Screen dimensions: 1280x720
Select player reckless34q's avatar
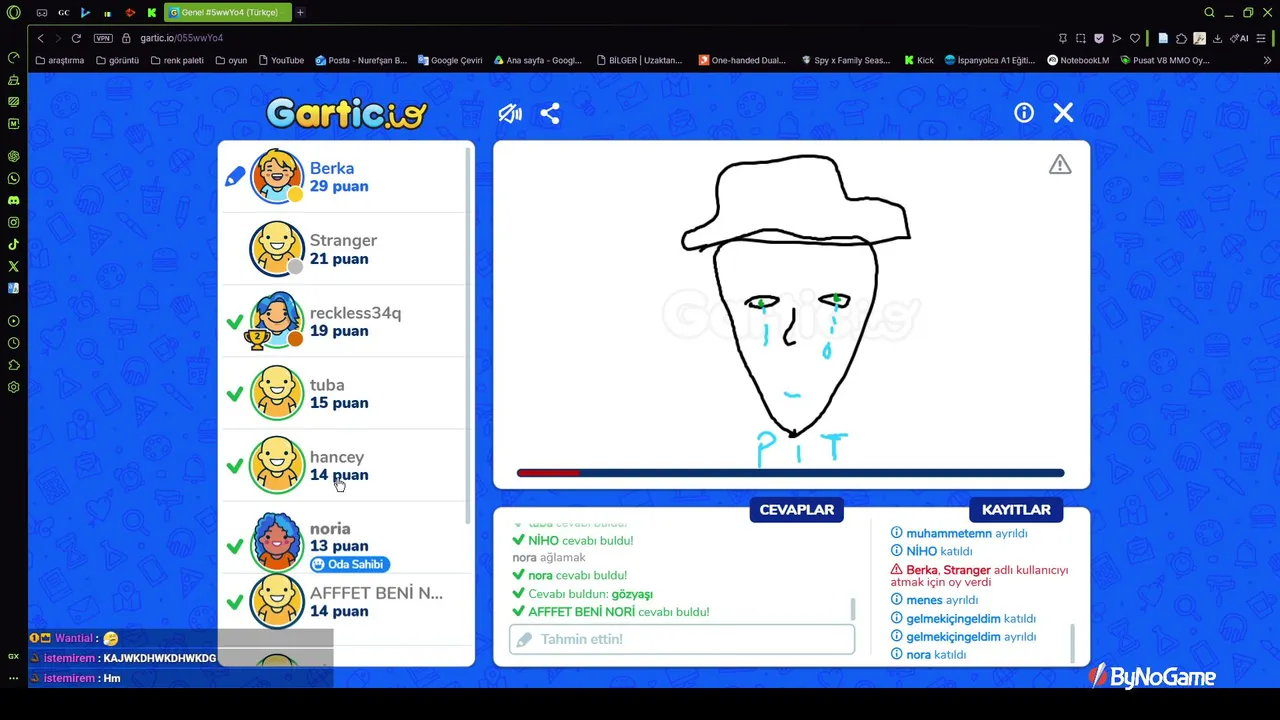click(x=277, y=320)
